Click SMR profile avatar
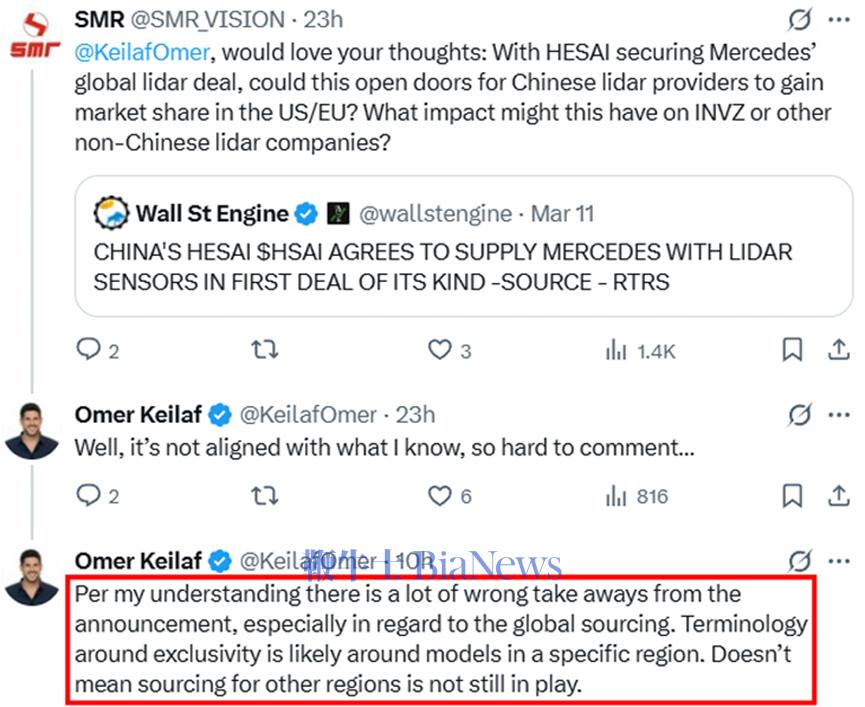Viewport: 865px width, 707px height. pos(35,34)
